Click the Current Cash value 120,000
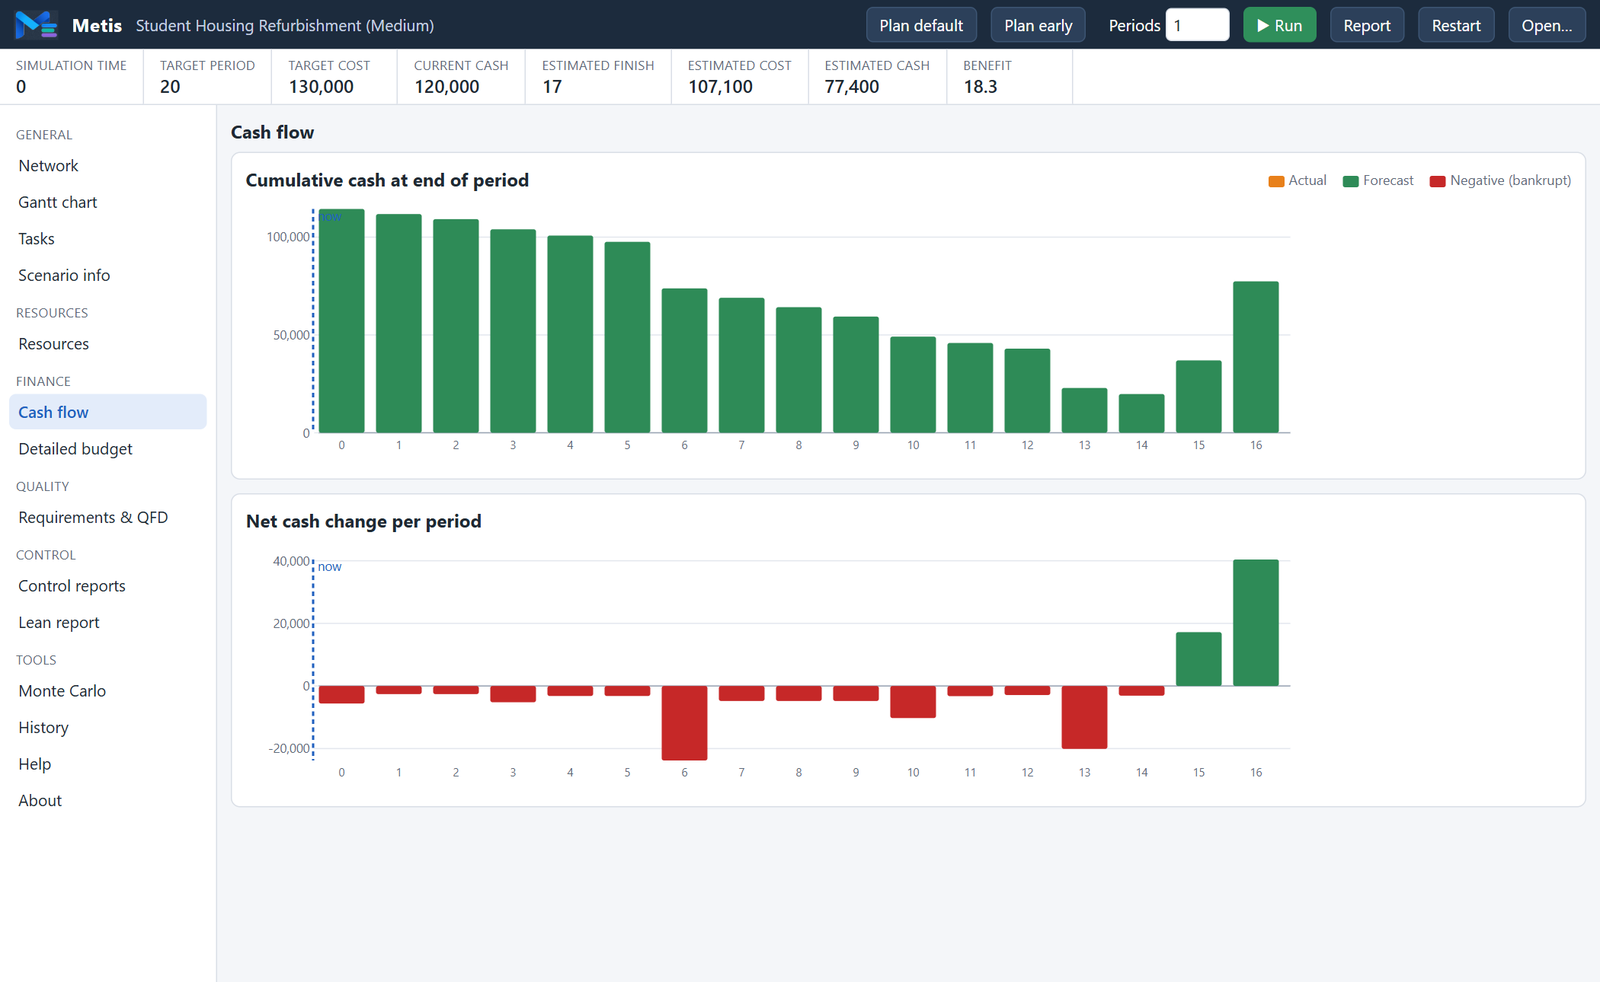Screen dimensions: 1600x982 [x=447, y=87]
